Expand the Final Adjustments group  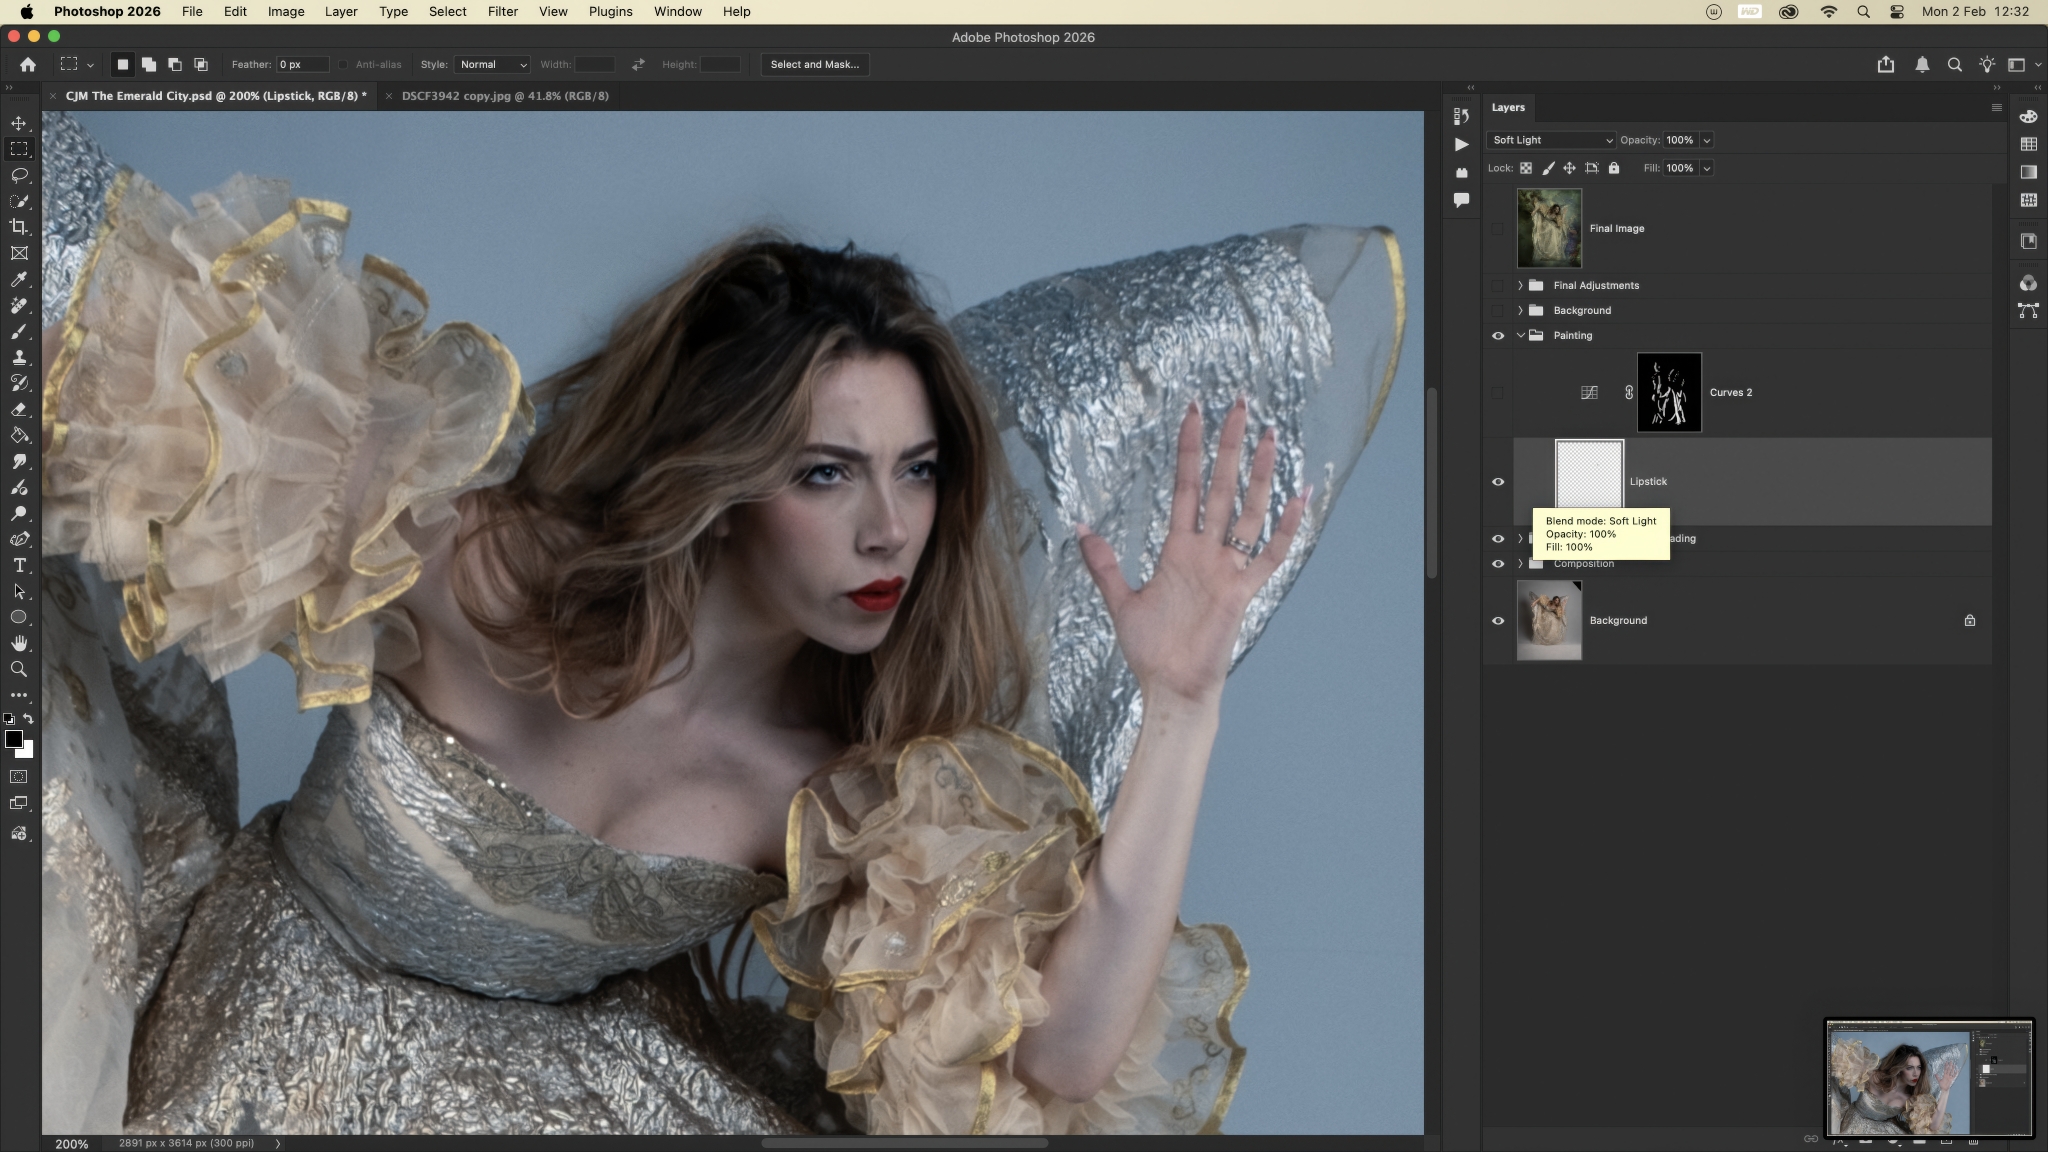[1520, 285]
